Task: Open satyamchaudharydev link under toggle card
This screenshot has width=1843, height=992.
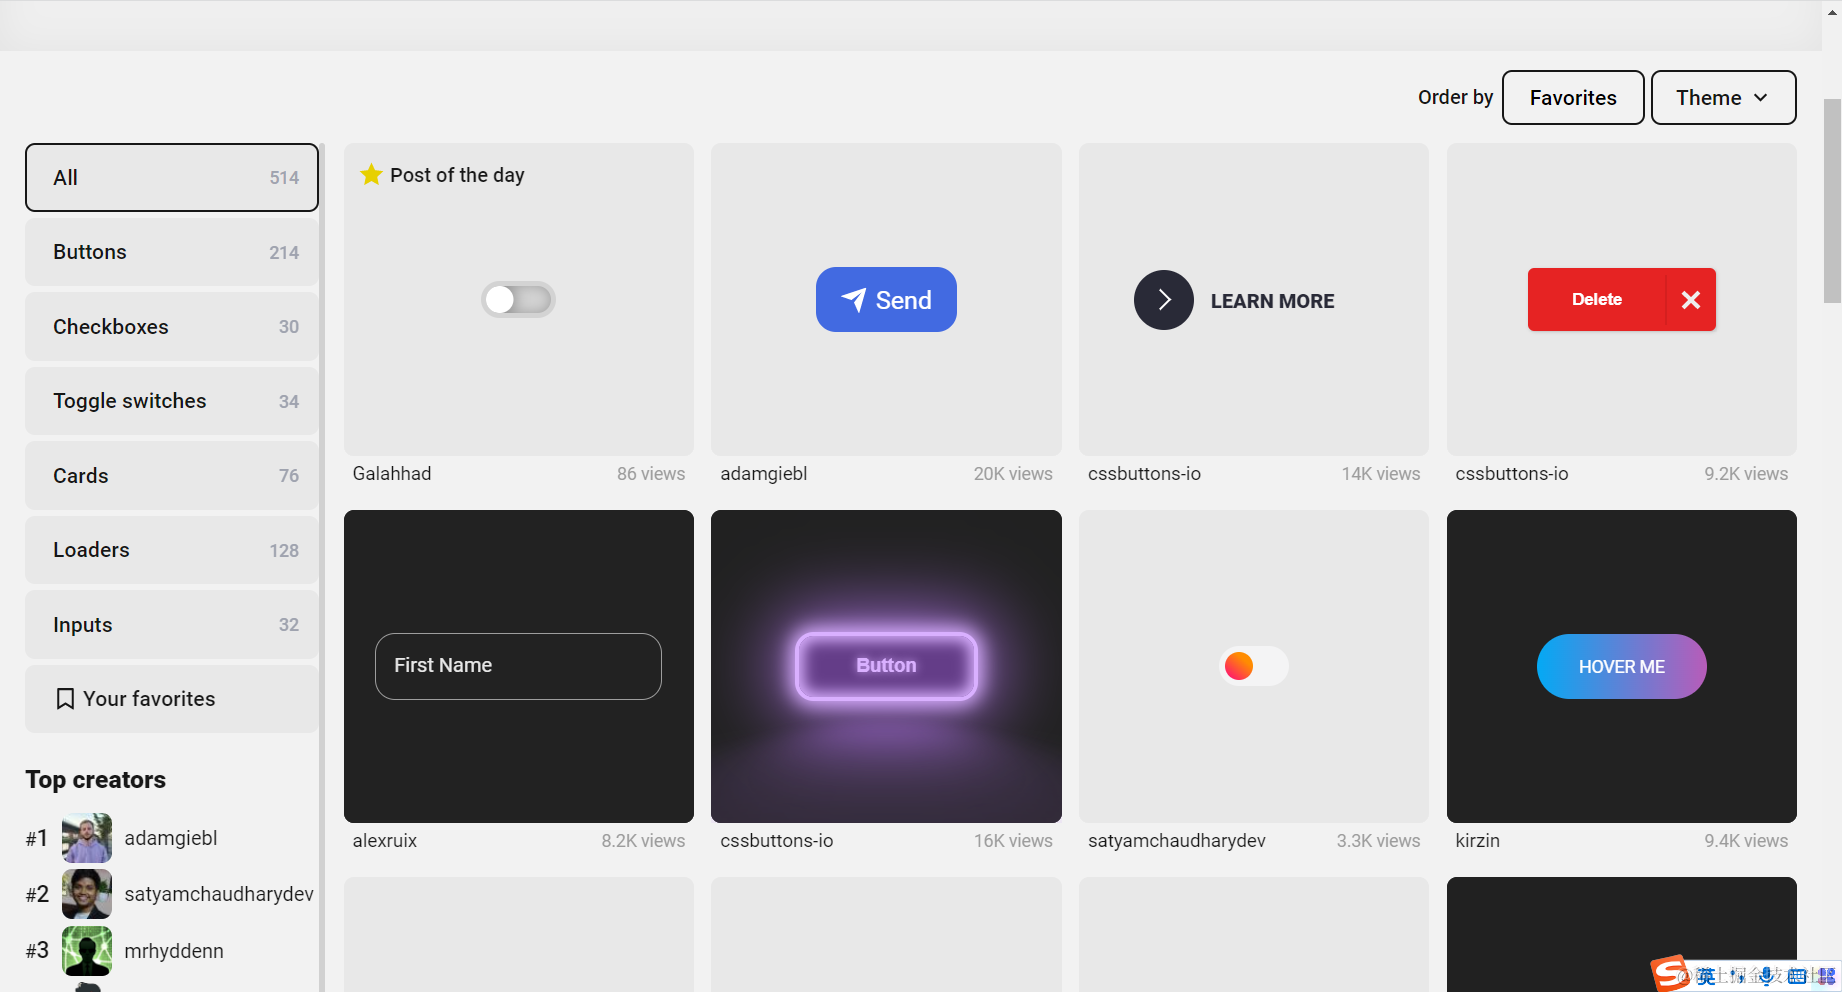Action: pyautogui.click(x=1177, y=841)
